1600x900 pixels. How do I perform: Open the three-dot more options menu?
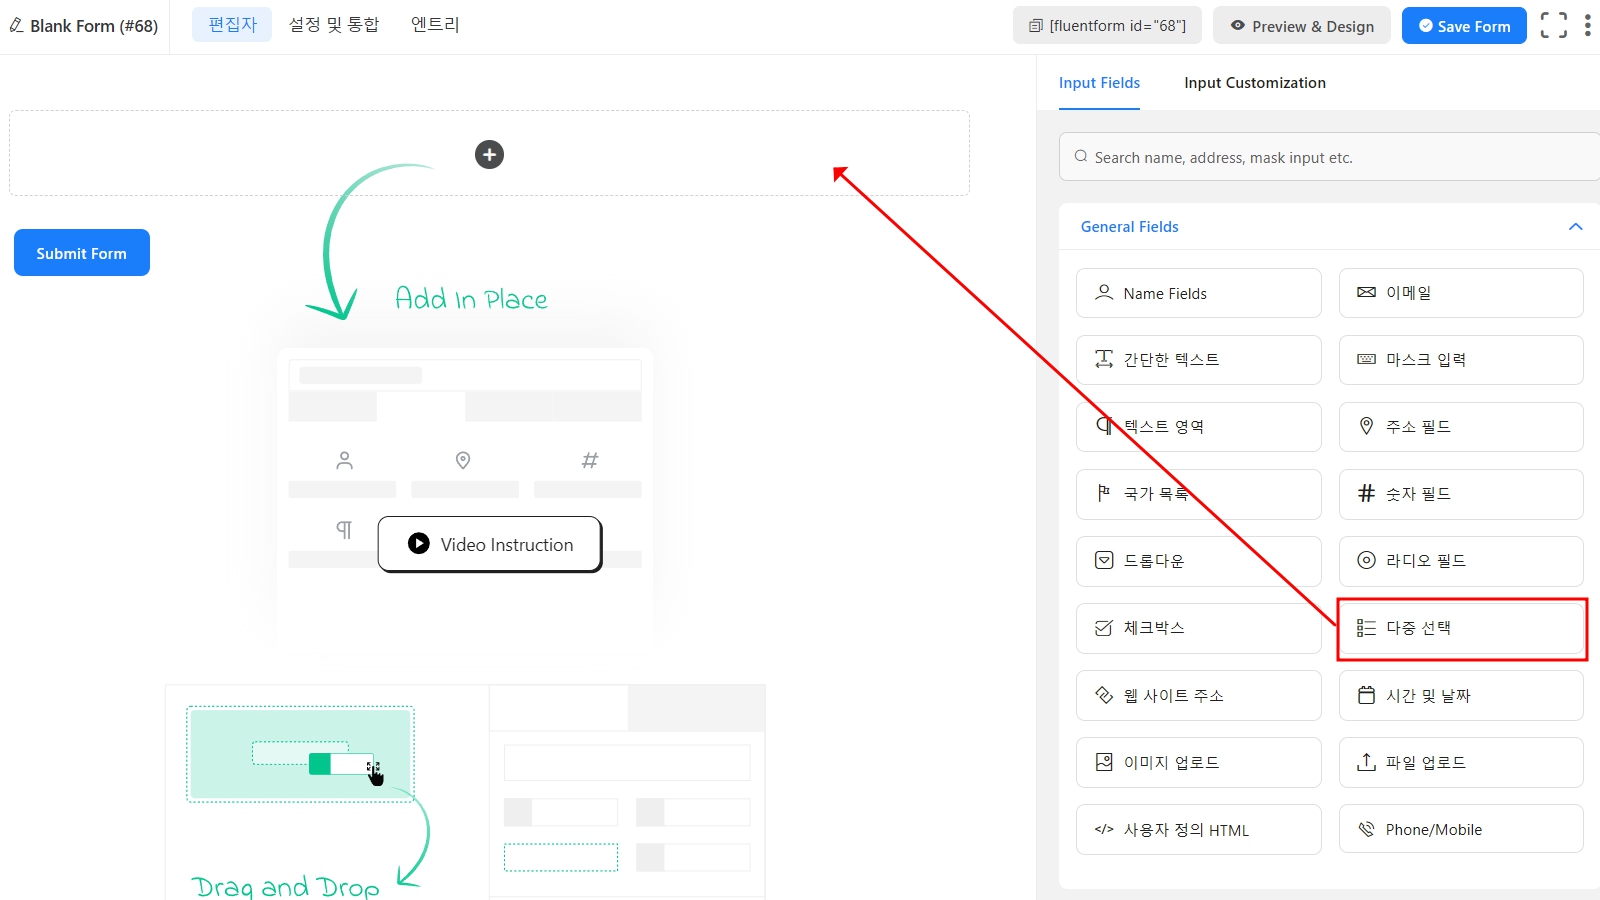coord(1588,25)
